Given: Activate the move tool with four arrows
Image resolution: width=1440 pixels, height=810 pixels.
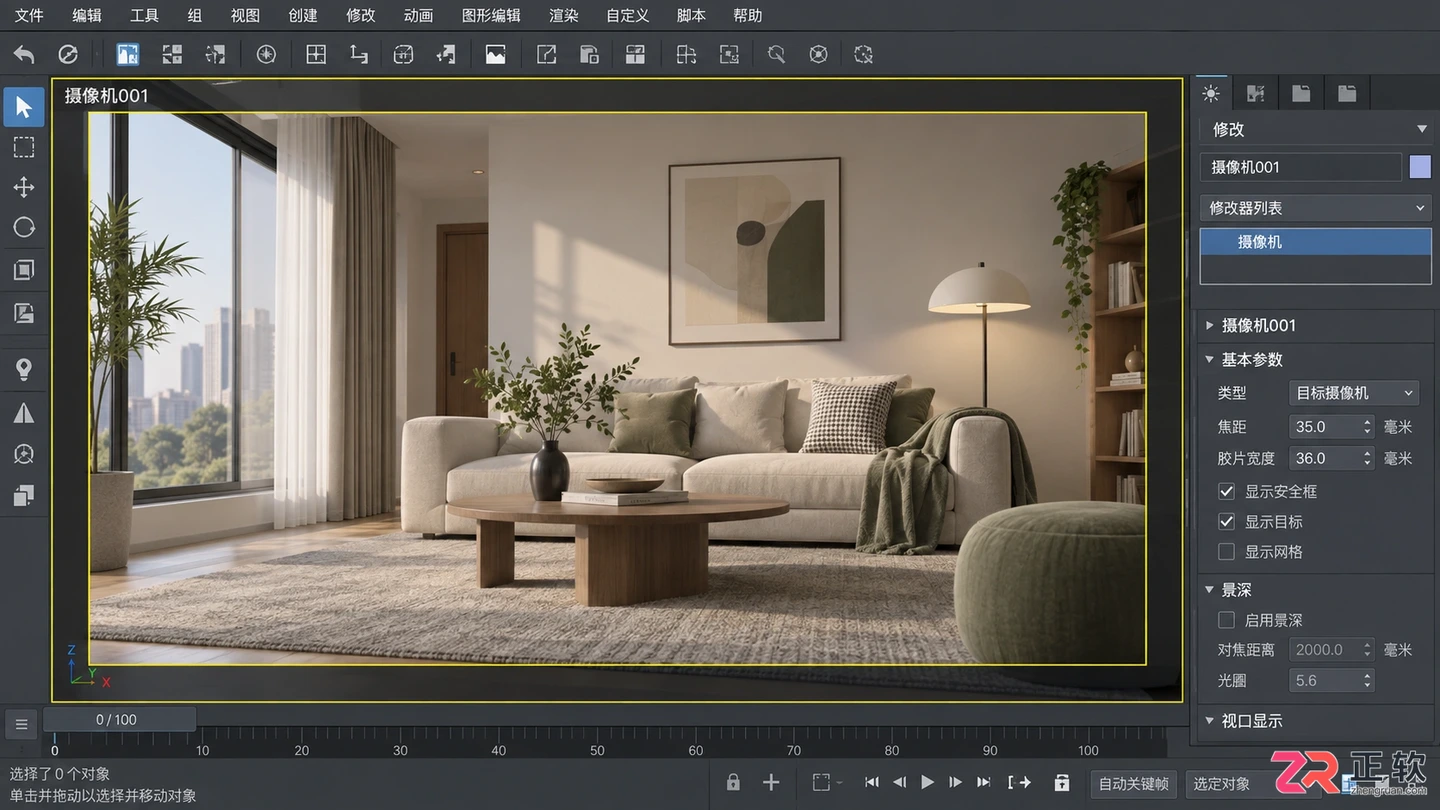Looking at the screenshot, I should (24, 187).
